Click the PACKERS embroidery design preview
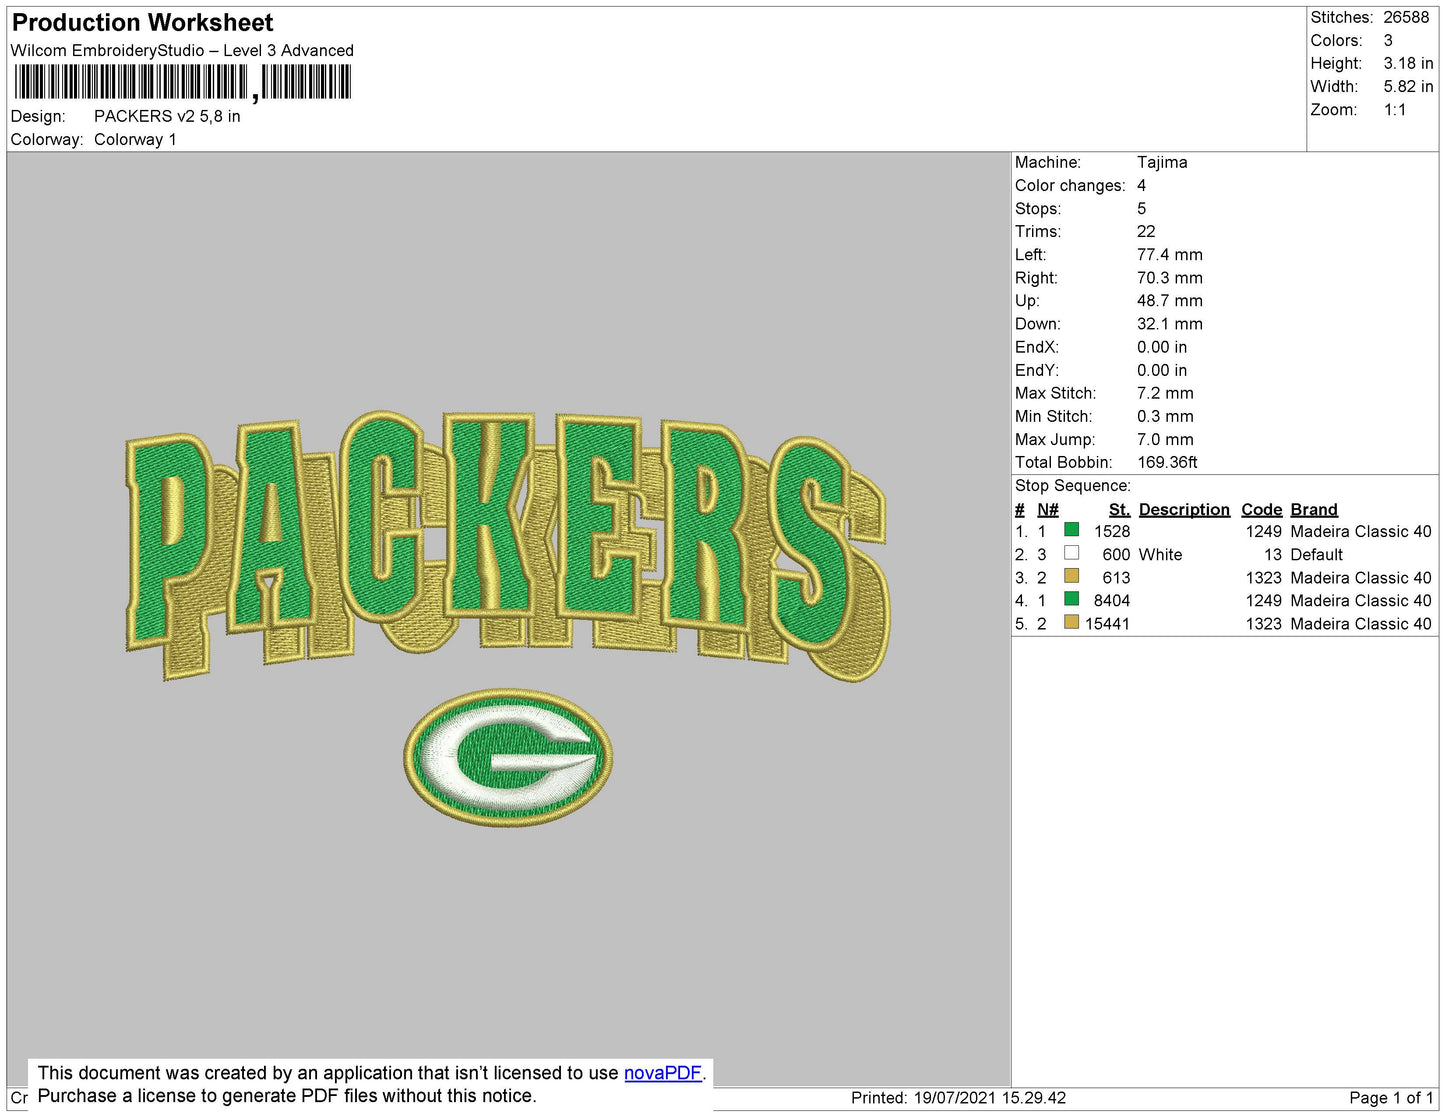This screenshot has height=1117, width=1445. point(507,547)
